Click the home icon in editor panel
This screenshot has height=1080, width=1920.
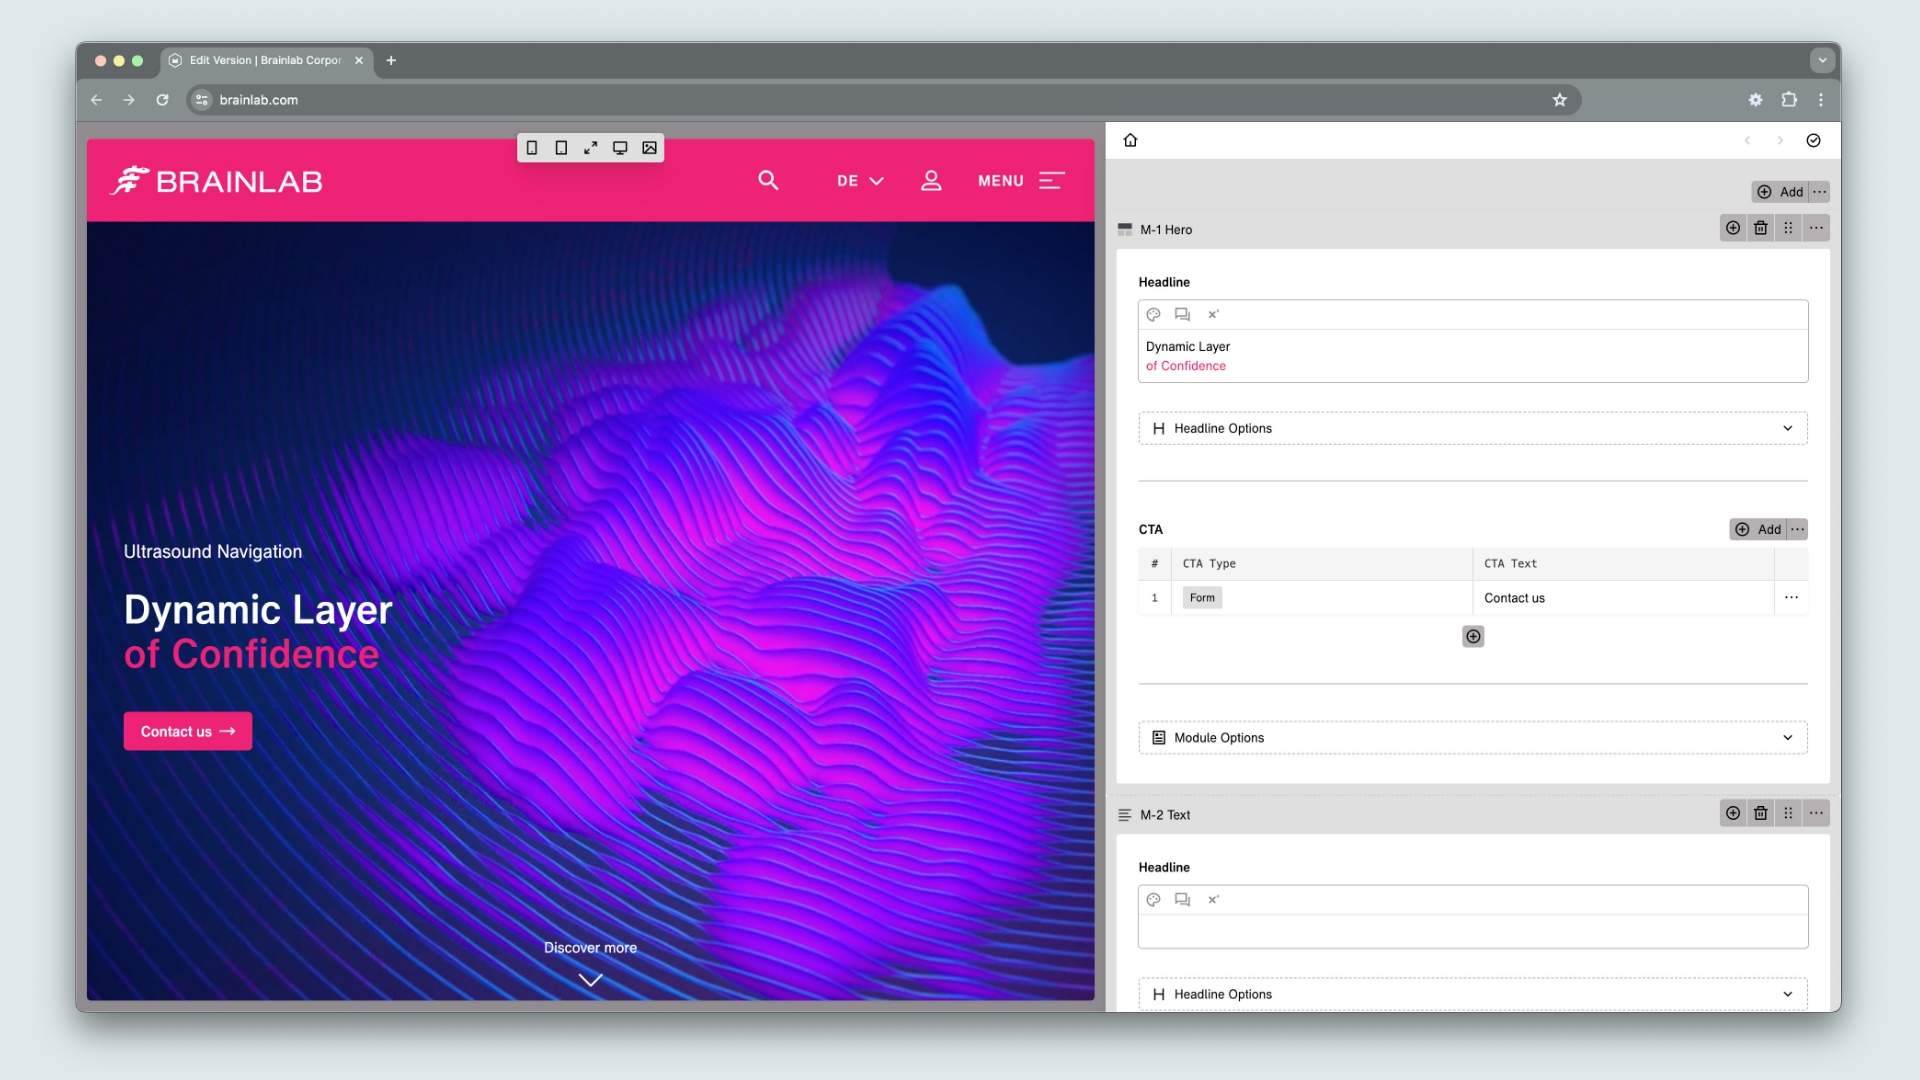coord(1130,140)
